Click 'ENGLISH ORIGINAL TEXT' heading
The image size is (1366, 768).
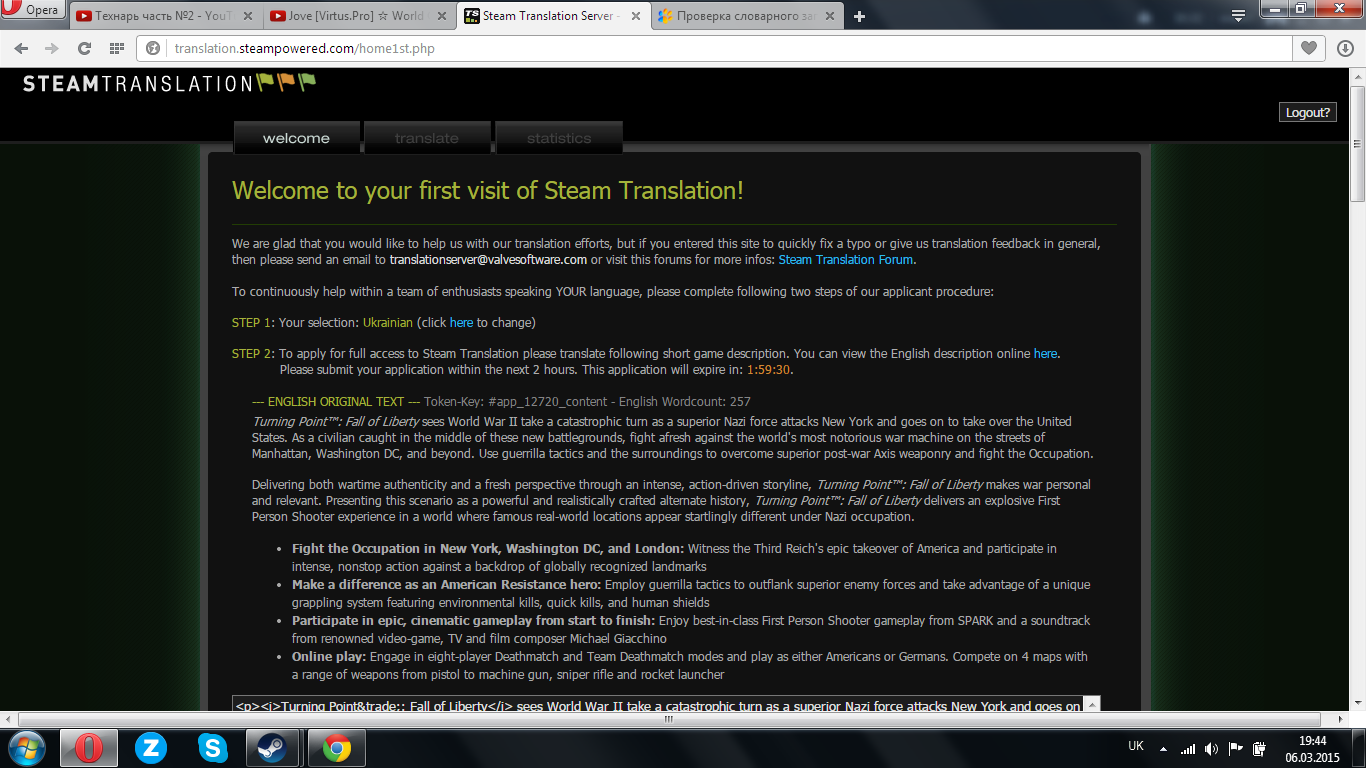pyautogui.click(x=336, y=402)
